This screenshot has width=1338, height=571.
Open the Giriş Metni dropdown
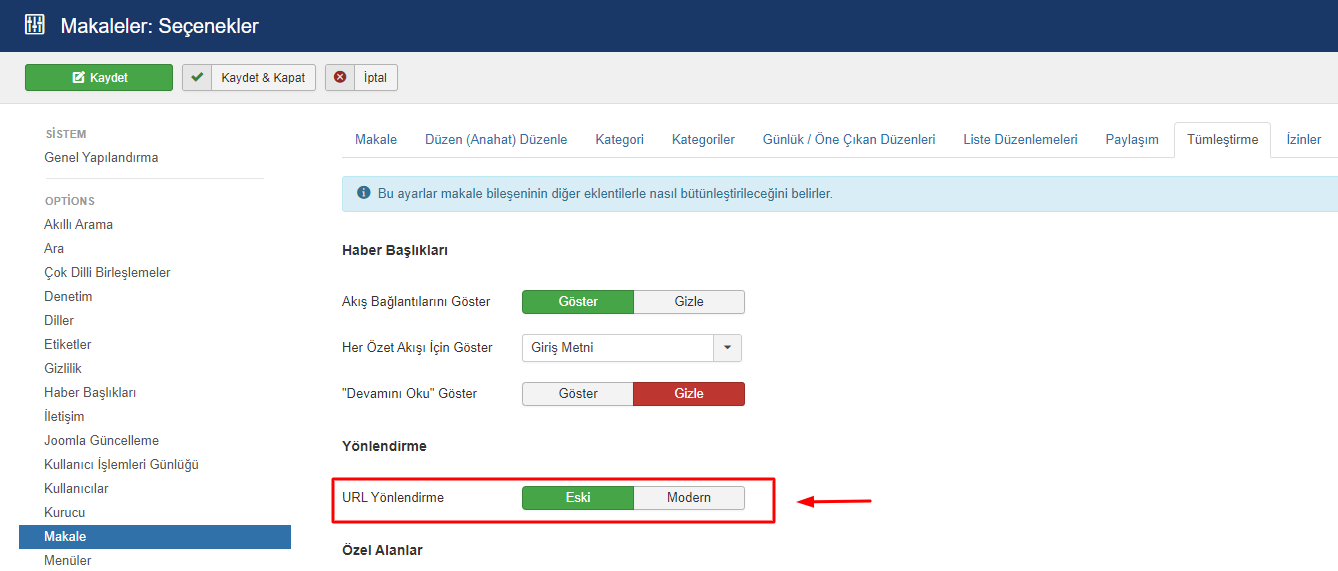(x=617, y=348)
